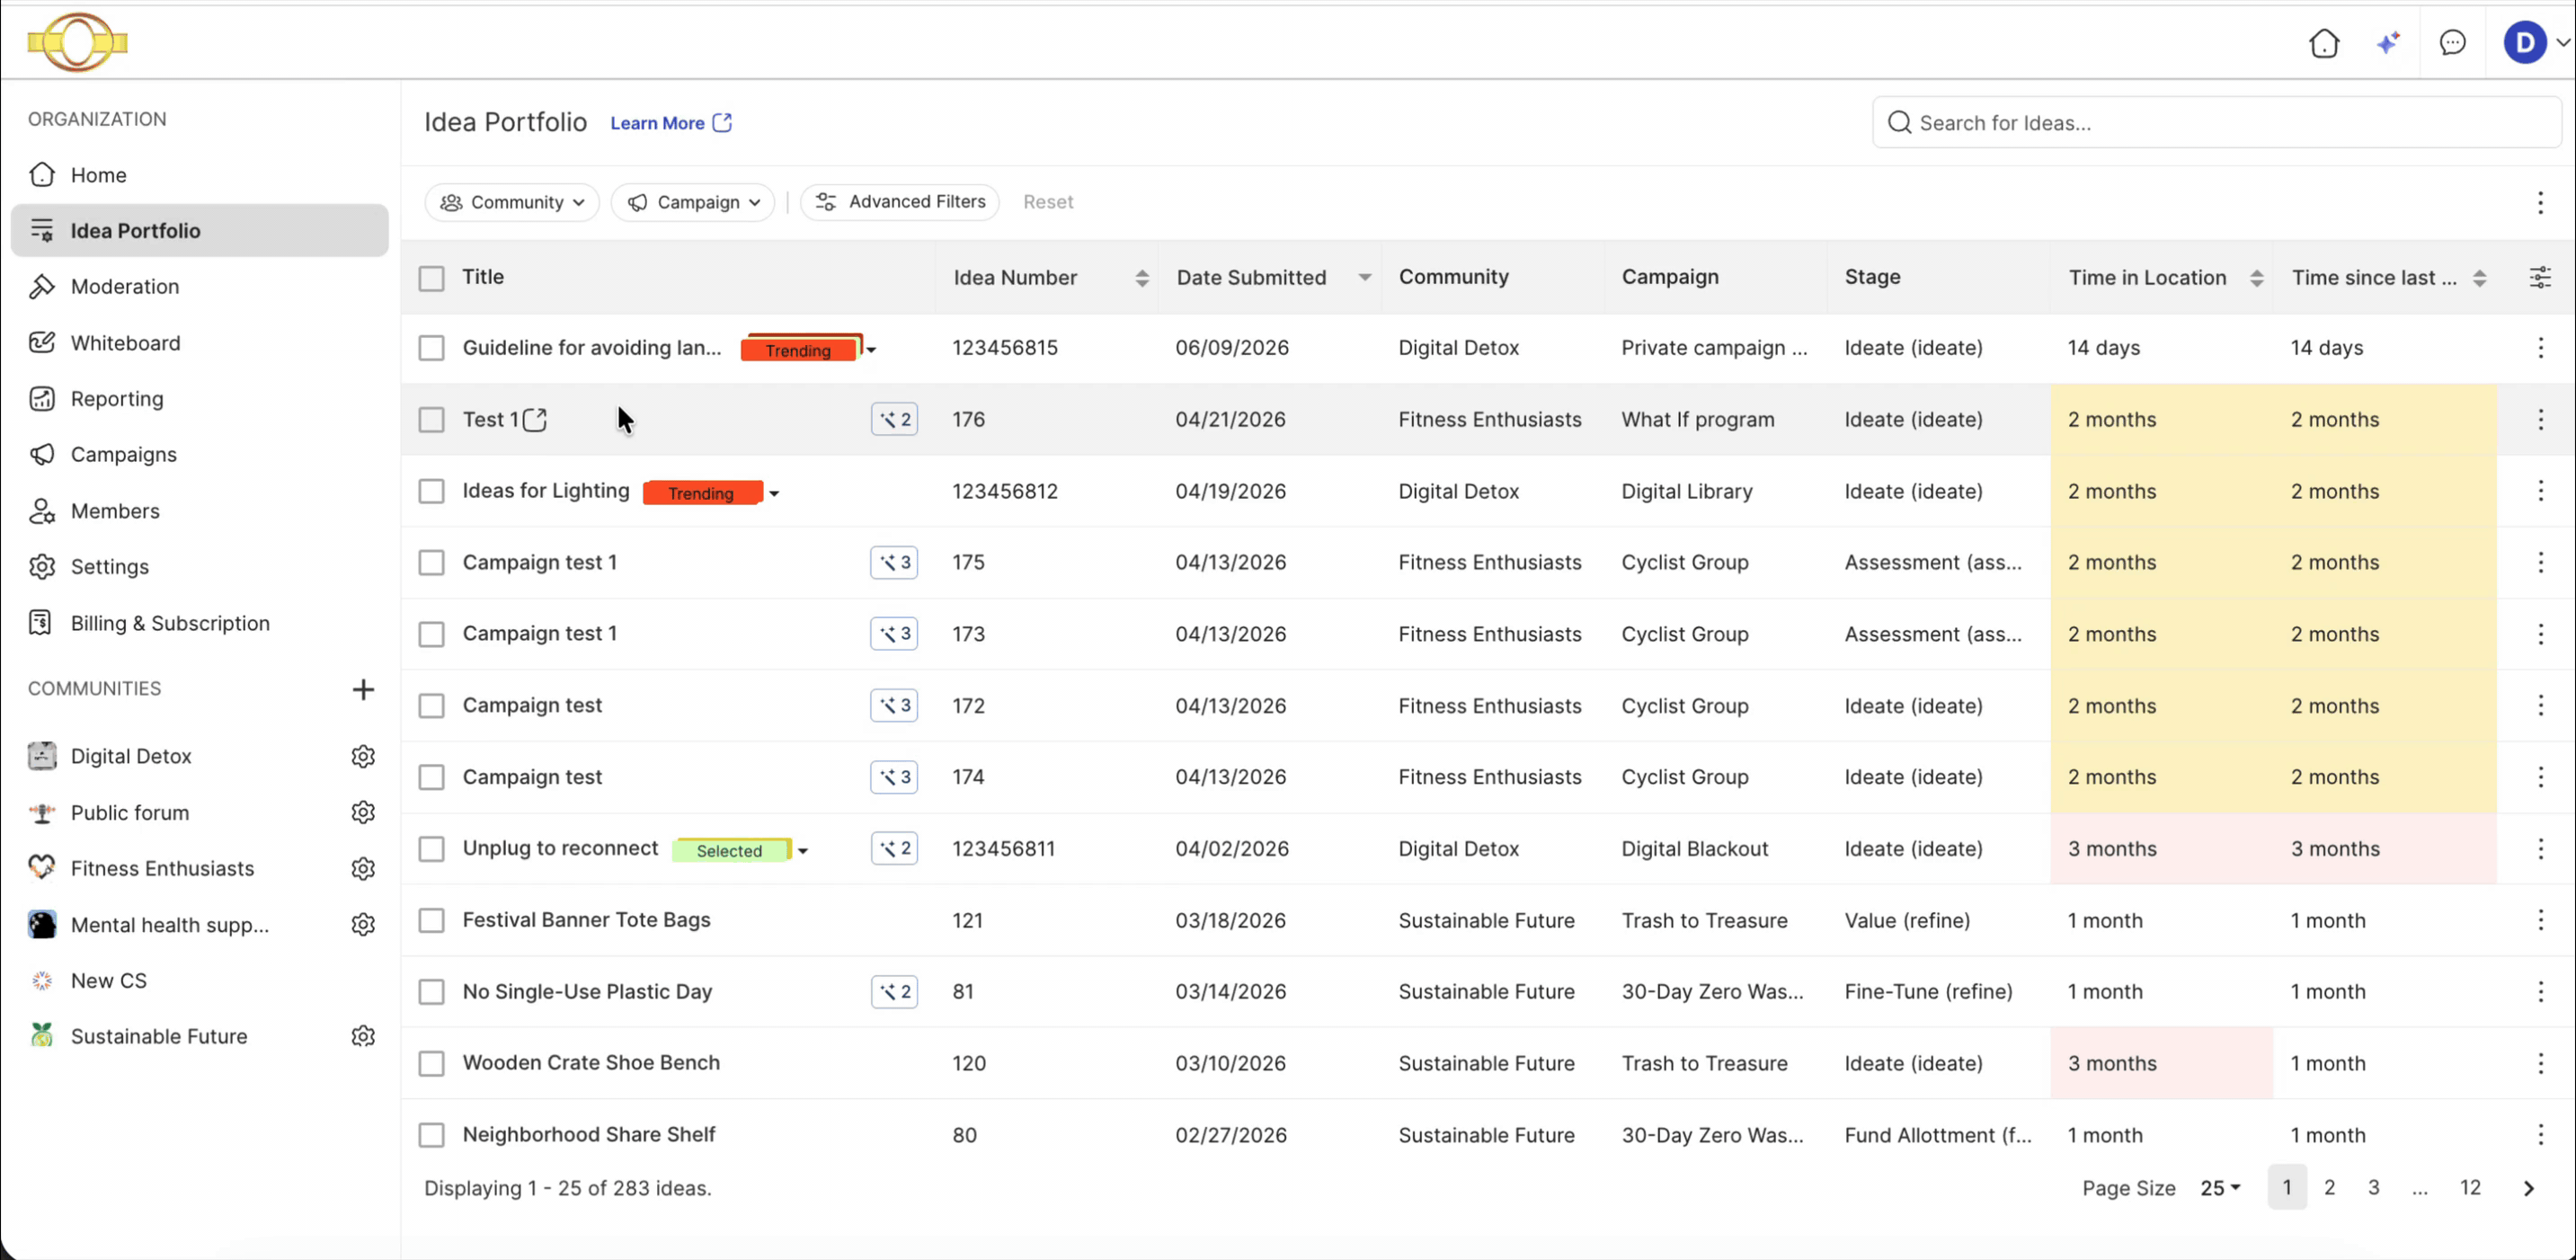Check the Ideas for Lighting row checkbox
The height and width of the screenshot is (1260, 2576).
tap(431, 491)
